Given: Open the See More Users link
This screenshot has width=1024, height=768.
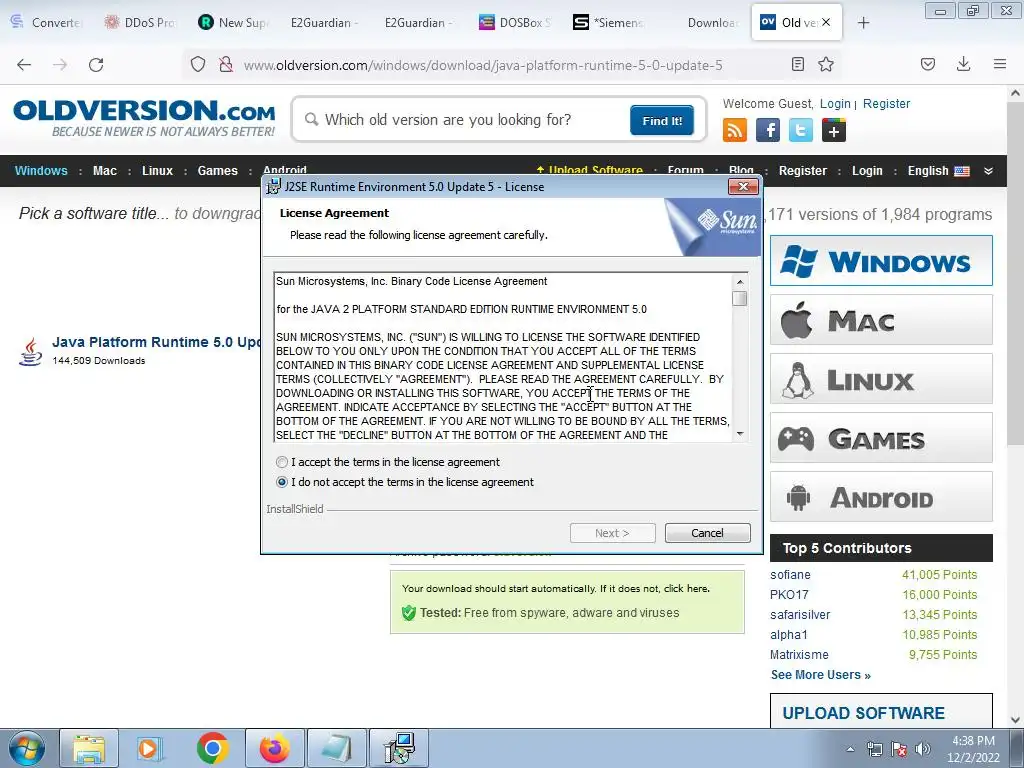Looking at the screenshot, I should (x=820, y=675).
